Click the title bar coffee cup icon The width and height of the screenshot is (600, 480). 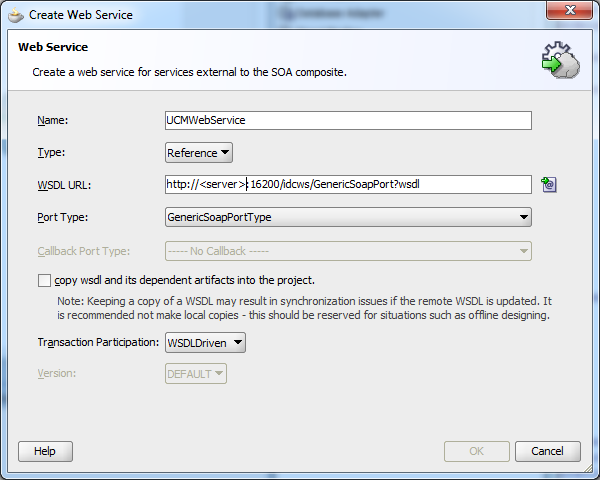click(x=16, y=15)
